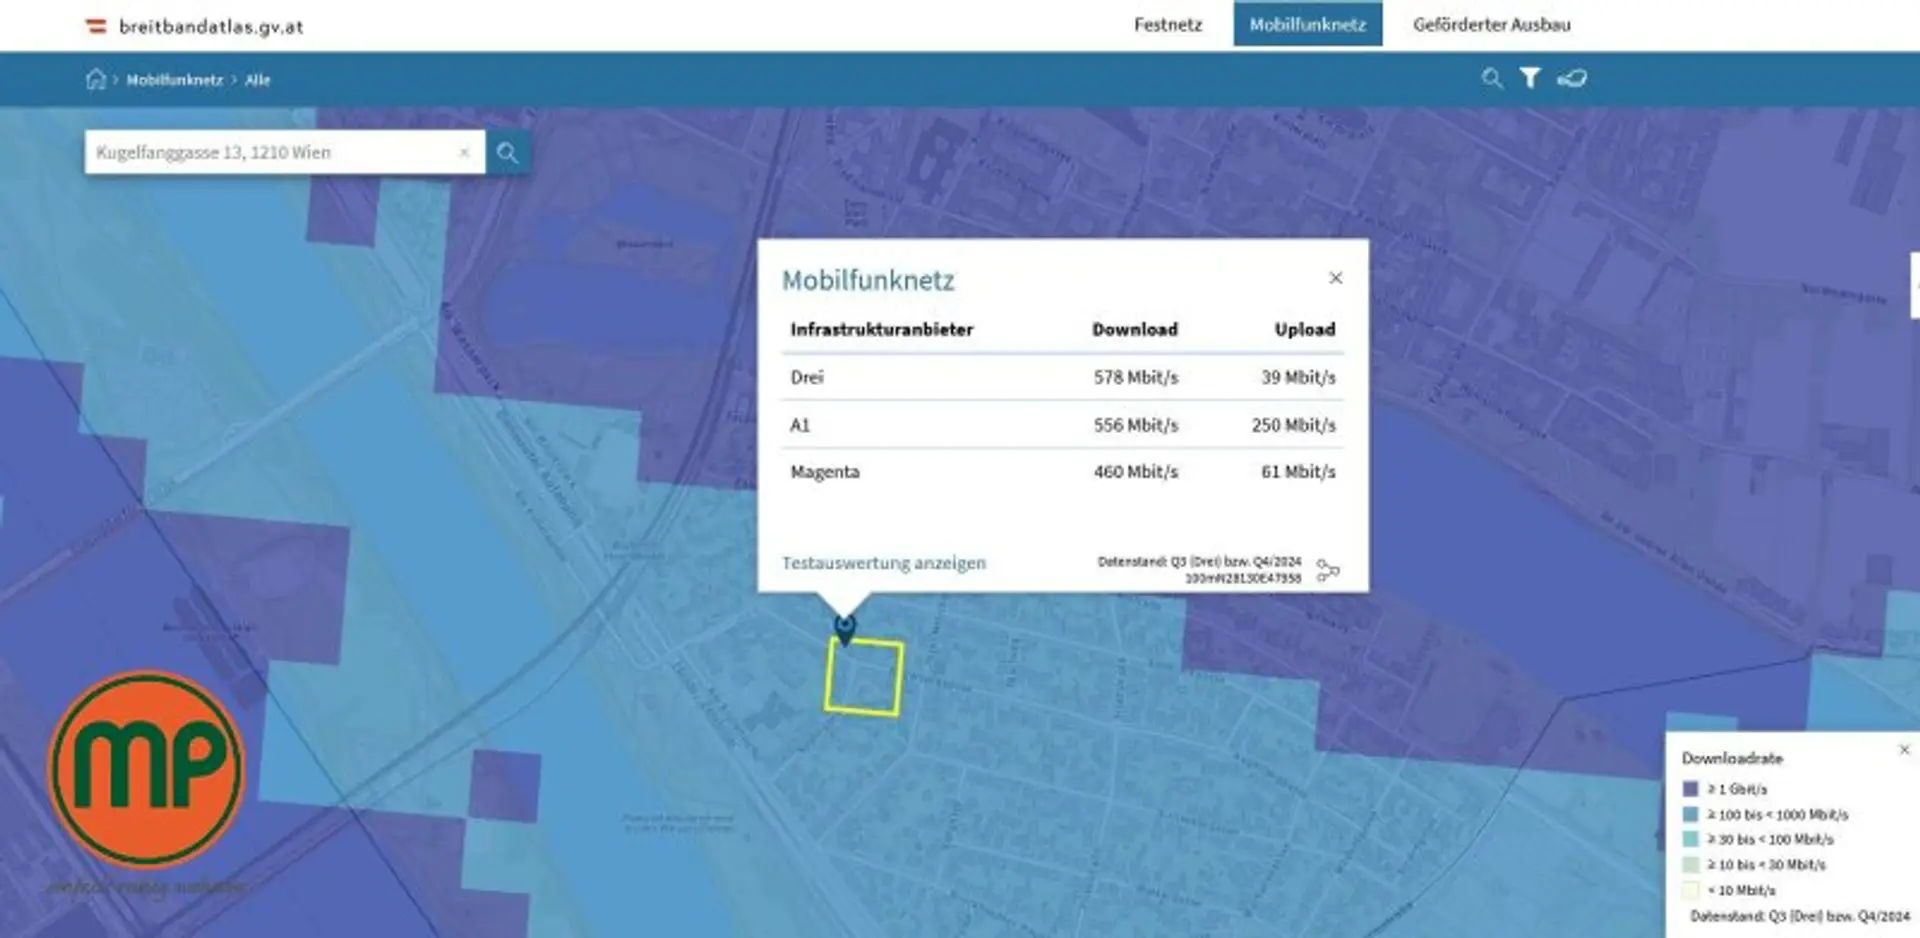Click Mobilfunknetz in the breadcrumb
The height and width of the screenshot is (938, 1920).
point(174,80)
